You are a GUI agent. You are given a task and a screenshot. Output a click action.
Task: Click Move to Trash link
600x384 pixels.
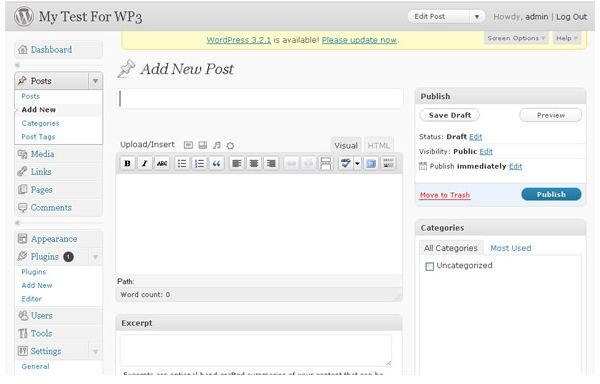point(445,195)
